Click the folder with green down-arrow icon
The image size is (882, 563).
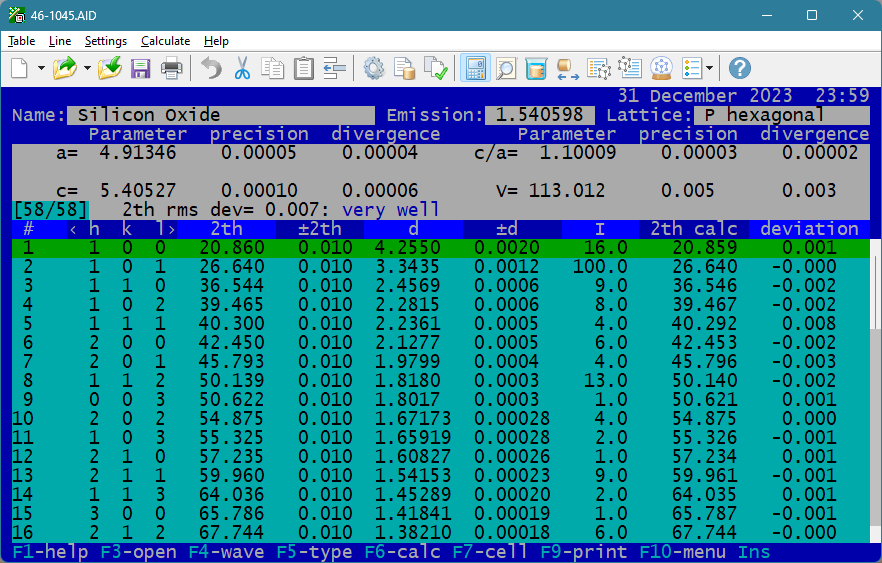(x=110, y=69)
